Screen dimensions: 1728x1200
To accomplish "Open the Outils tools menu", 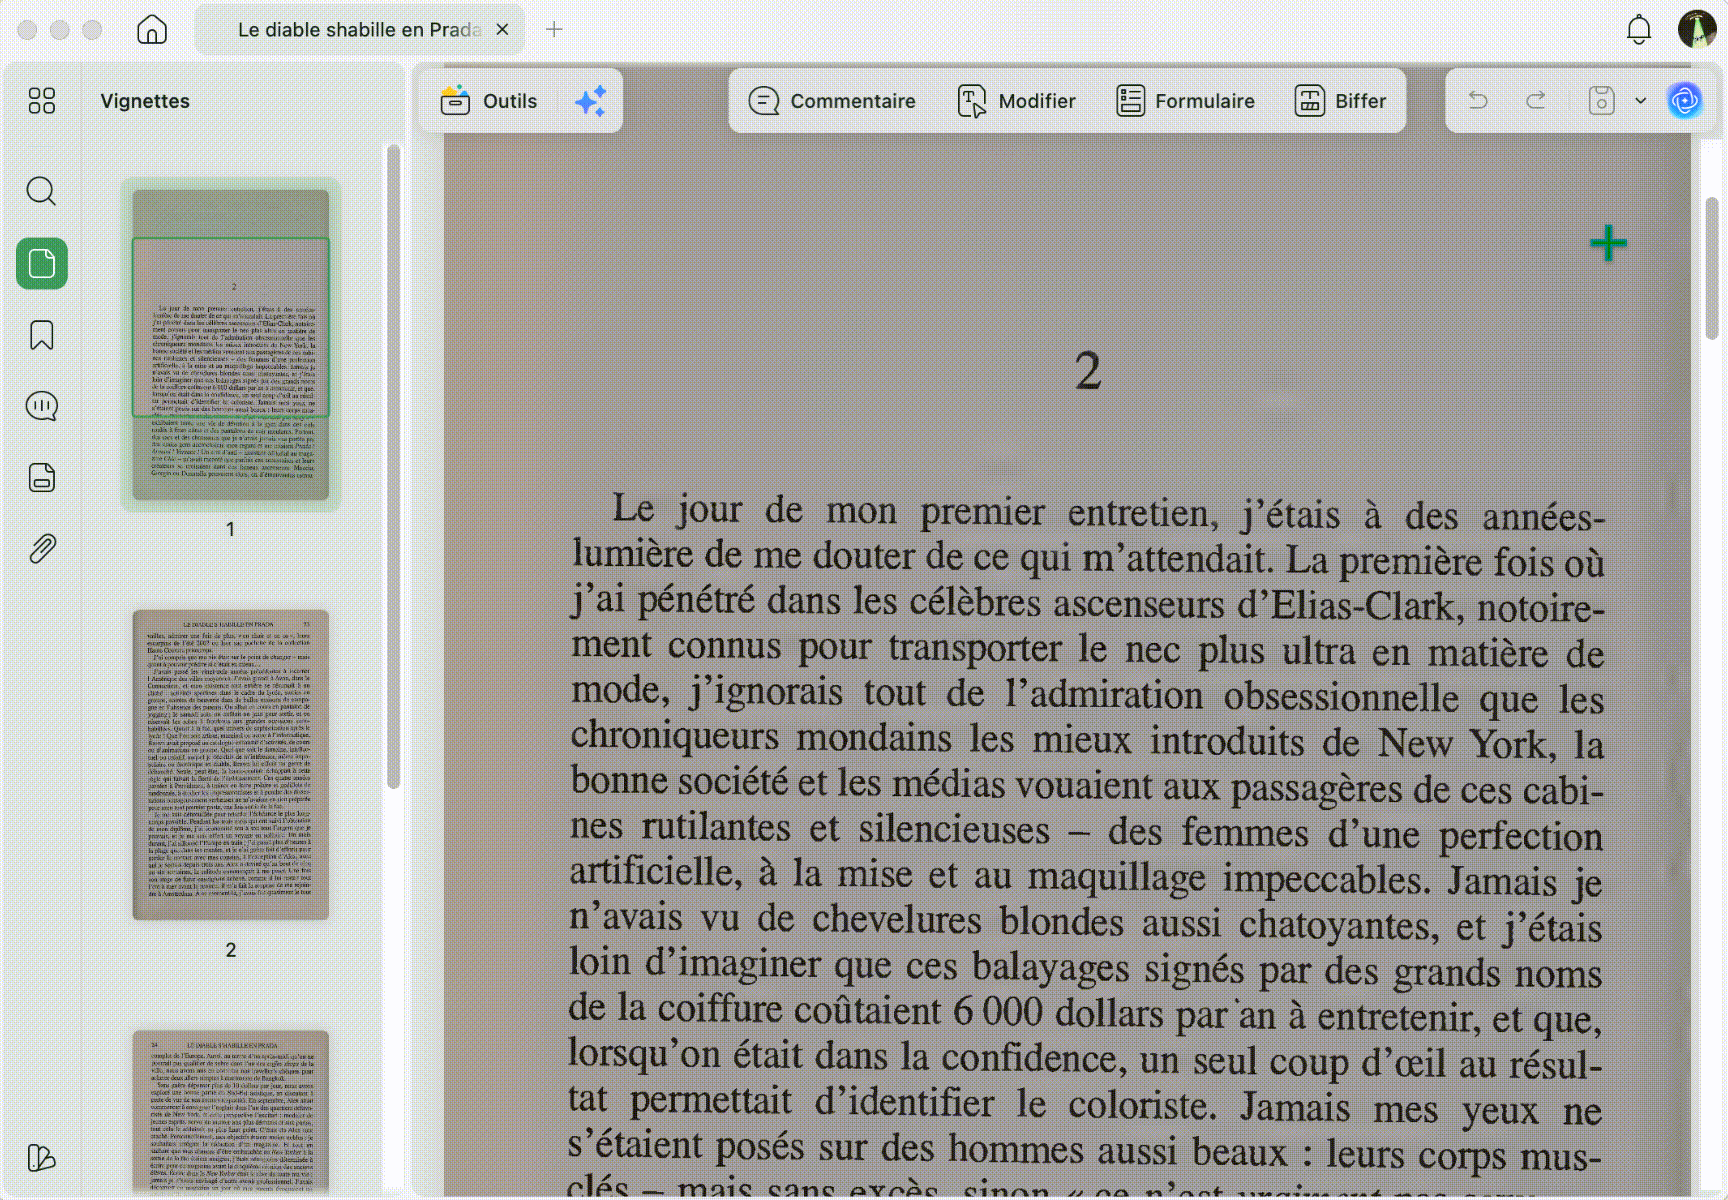I will coord(489,101).
